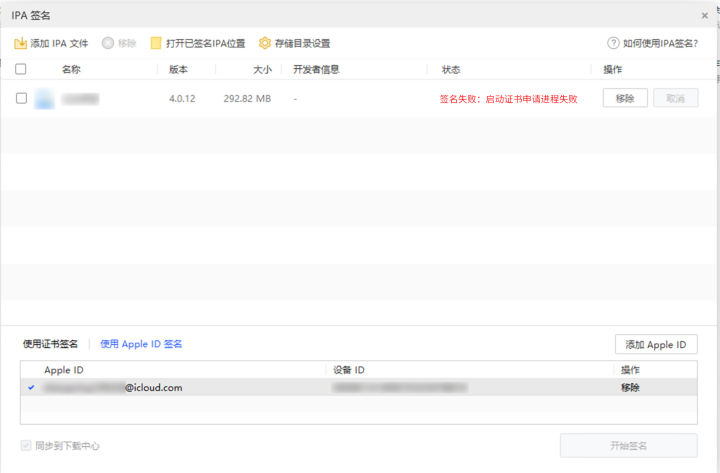Click the size value 292.82 MB
The height and width of the screenshot is (473, 720).
[247, 99]
